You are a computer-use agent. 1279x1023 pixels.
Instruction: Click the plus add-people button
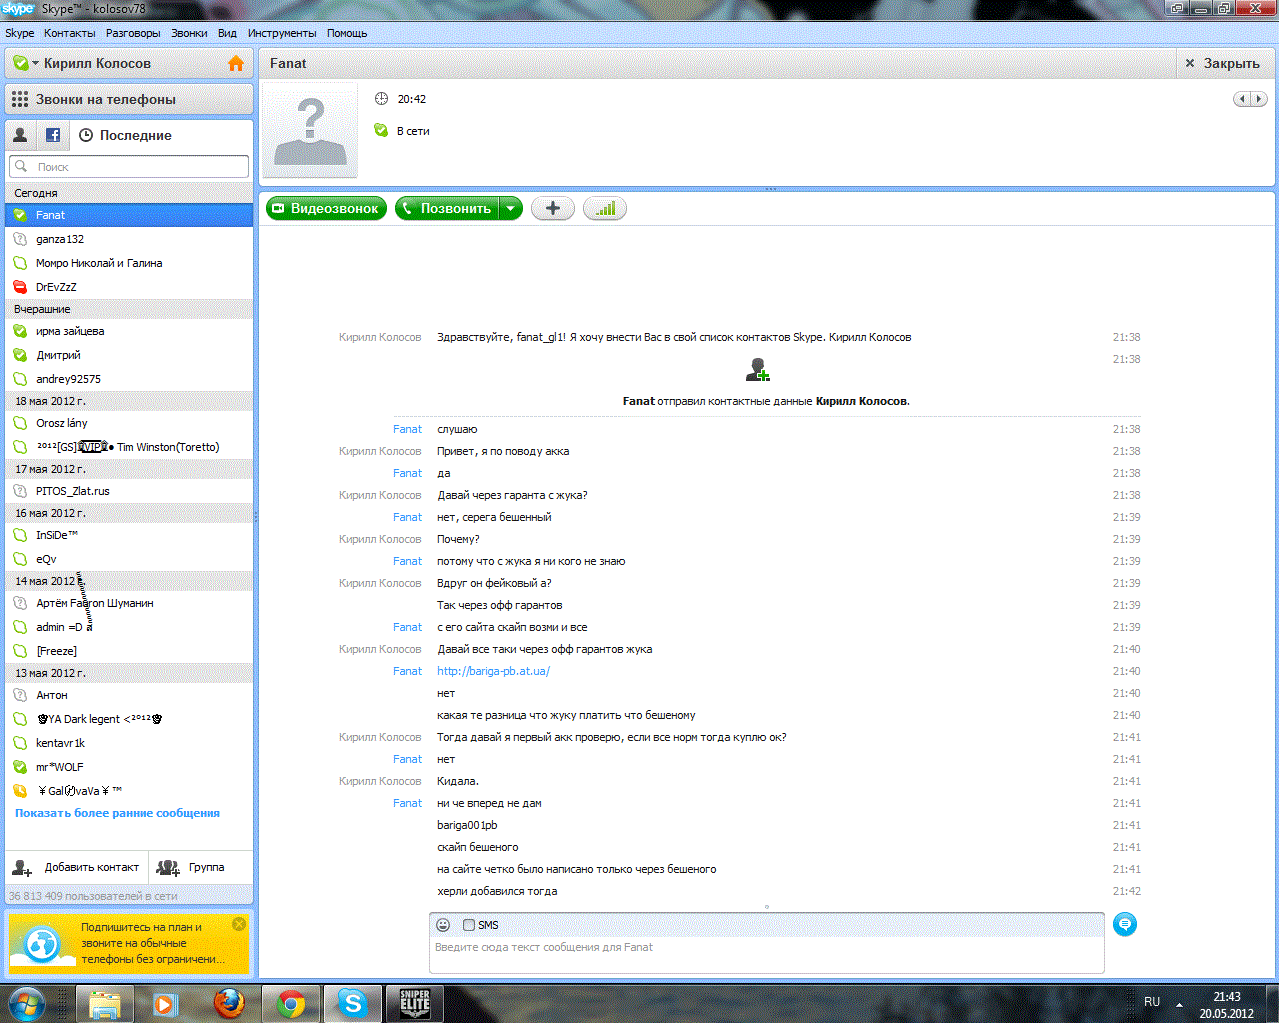(x=553, y=208)
